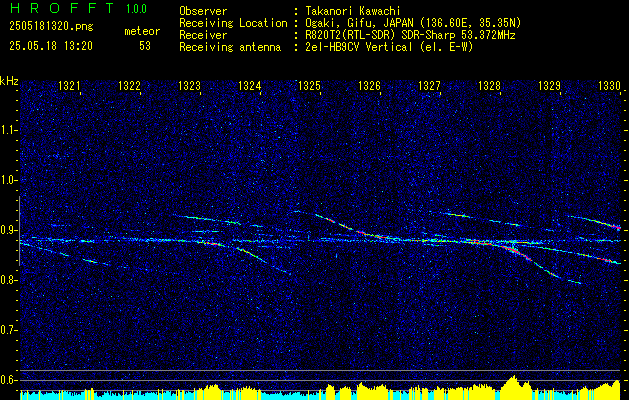Click the 0.8 kHz frequency label
629x400 pixels.
[7, 280]
